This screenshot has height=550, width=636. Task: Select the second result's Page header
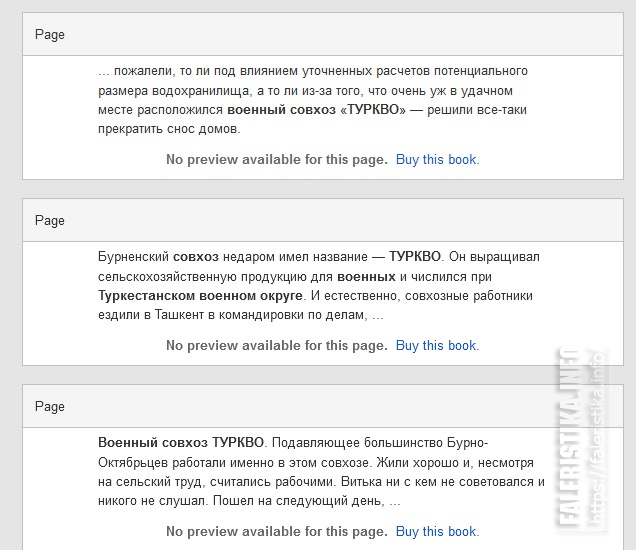tap(323, 220)
